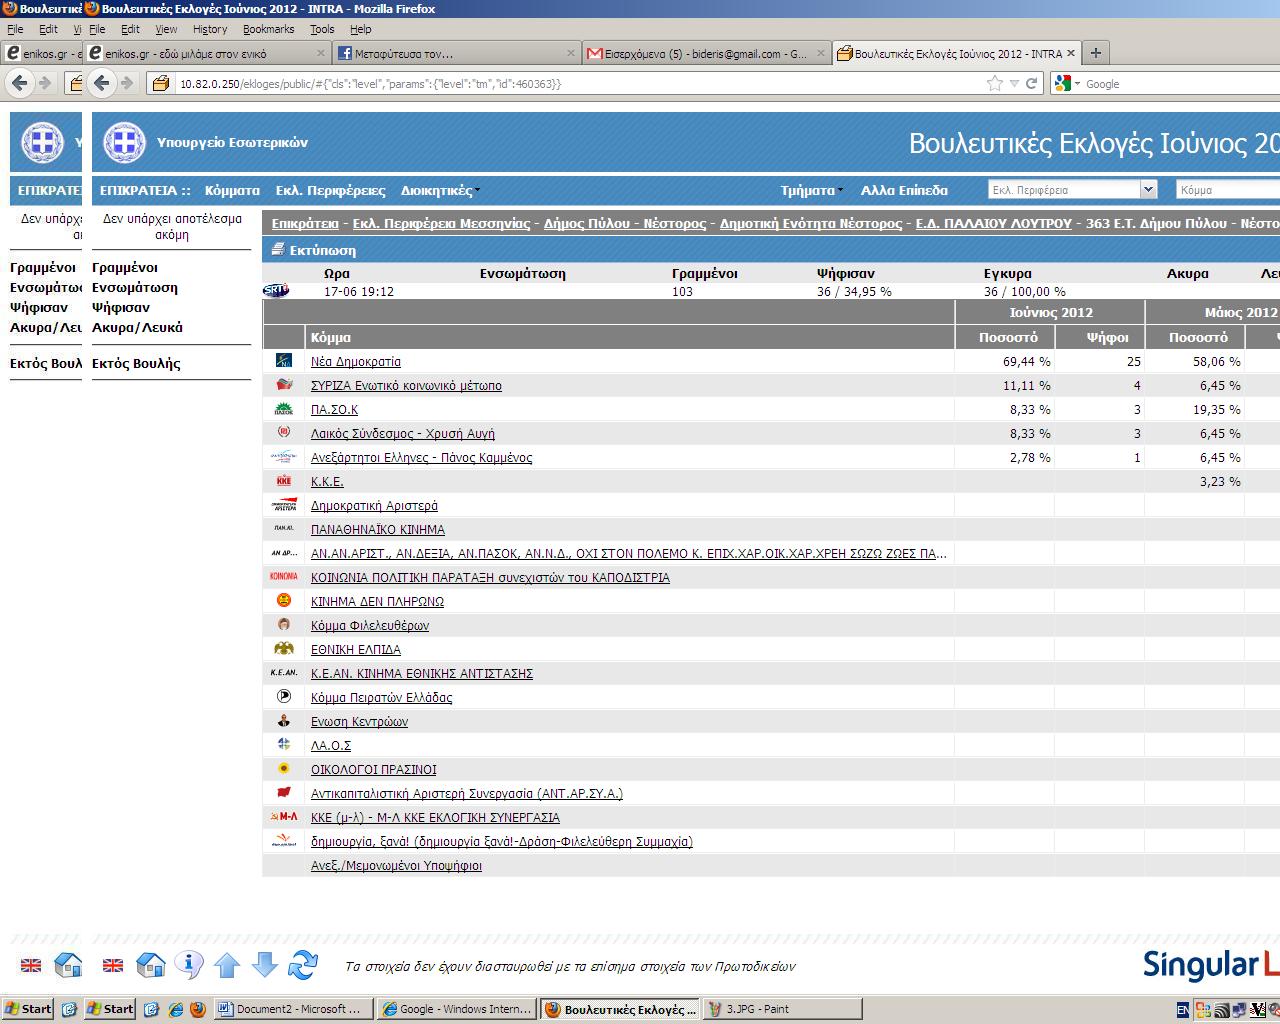Click the blue down arrow icon in the footer
This screenshot has height=1024, width=1280.
(264, 965)
